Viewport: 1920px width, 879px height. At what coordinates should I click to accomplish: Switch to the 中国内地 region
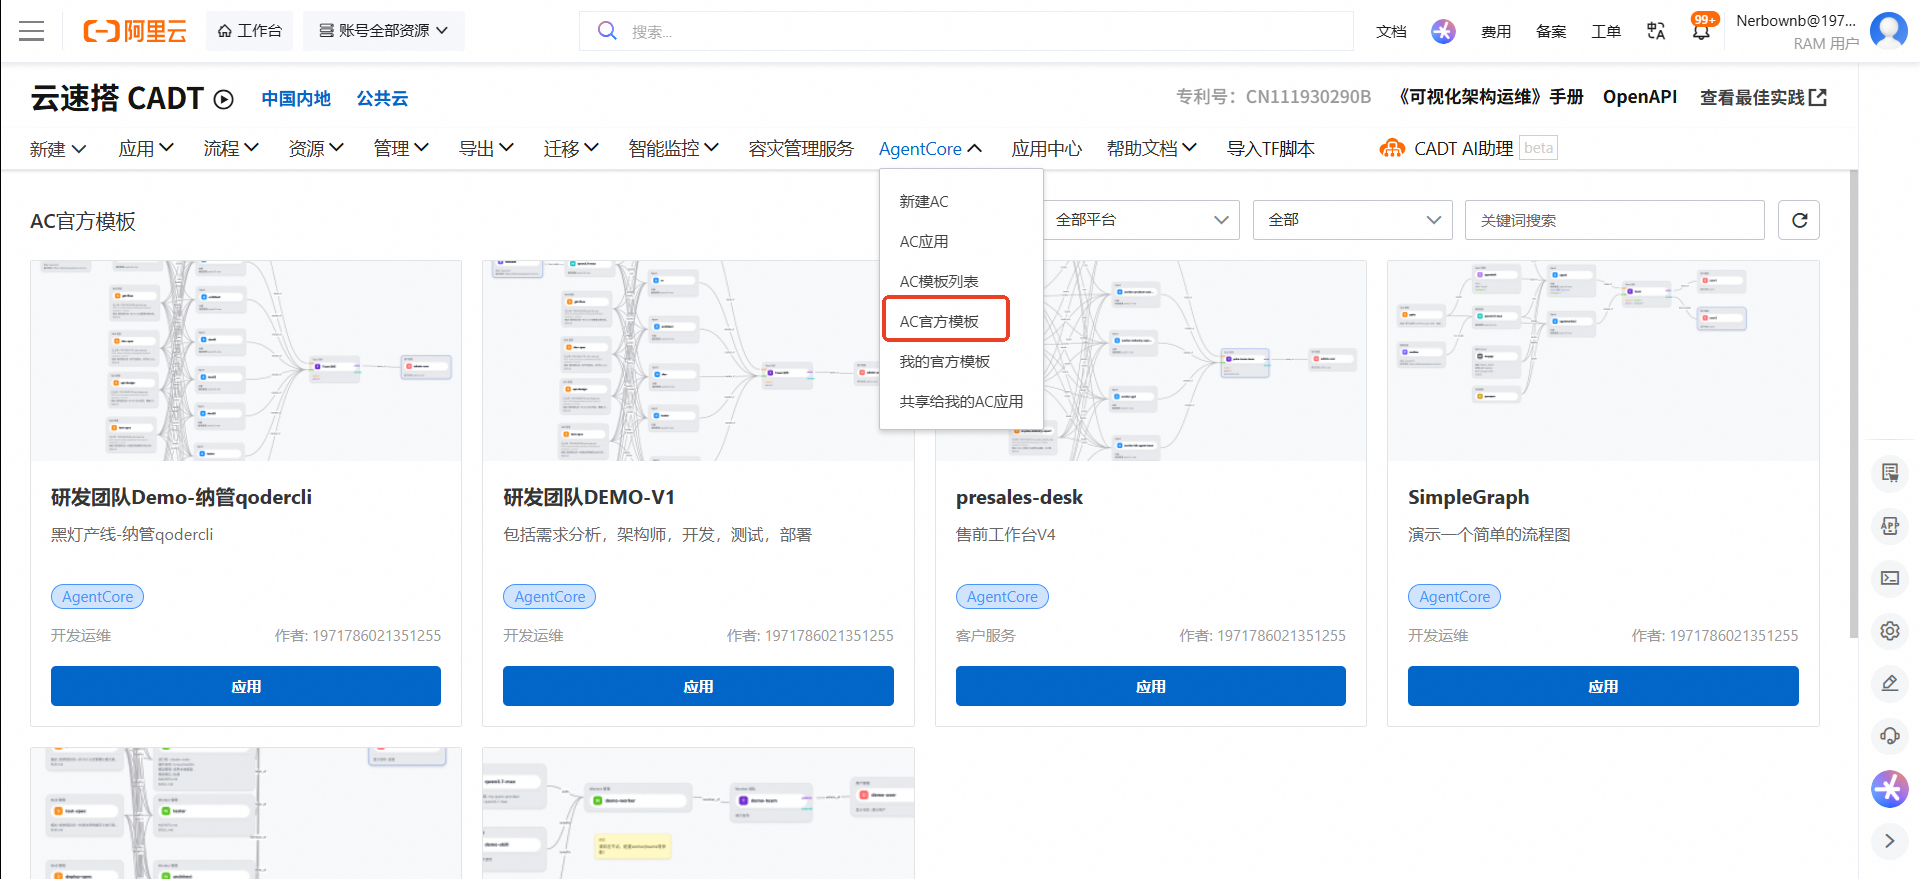click(296, 99)
